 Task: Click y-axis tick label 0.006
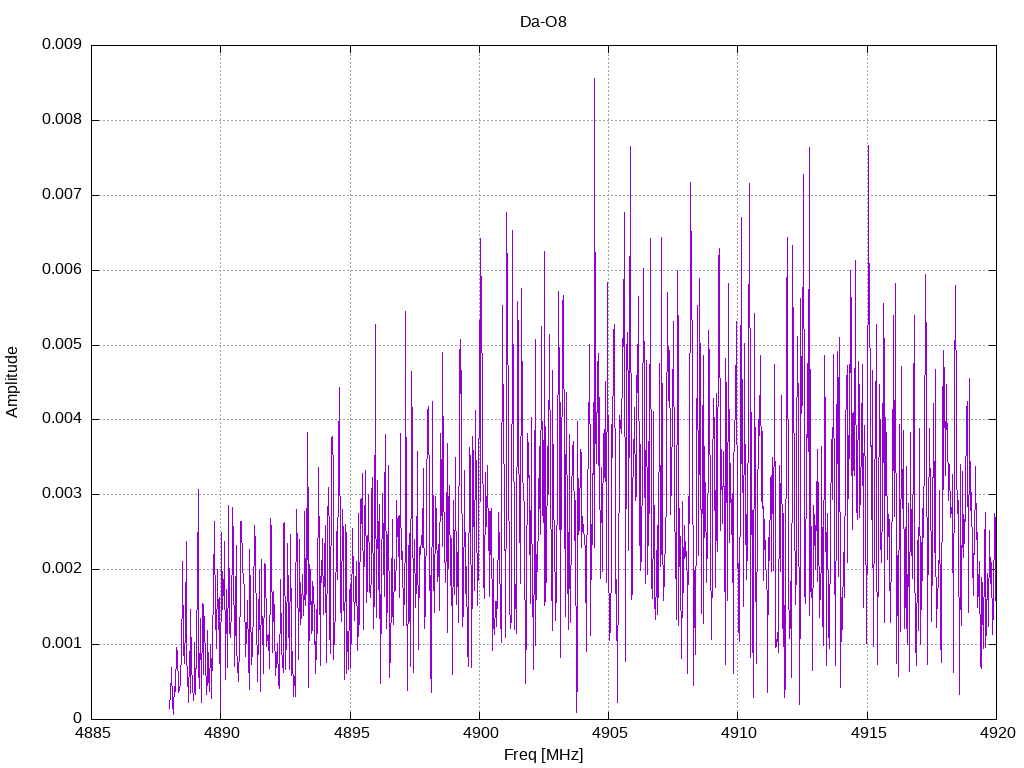pos(62,270)
